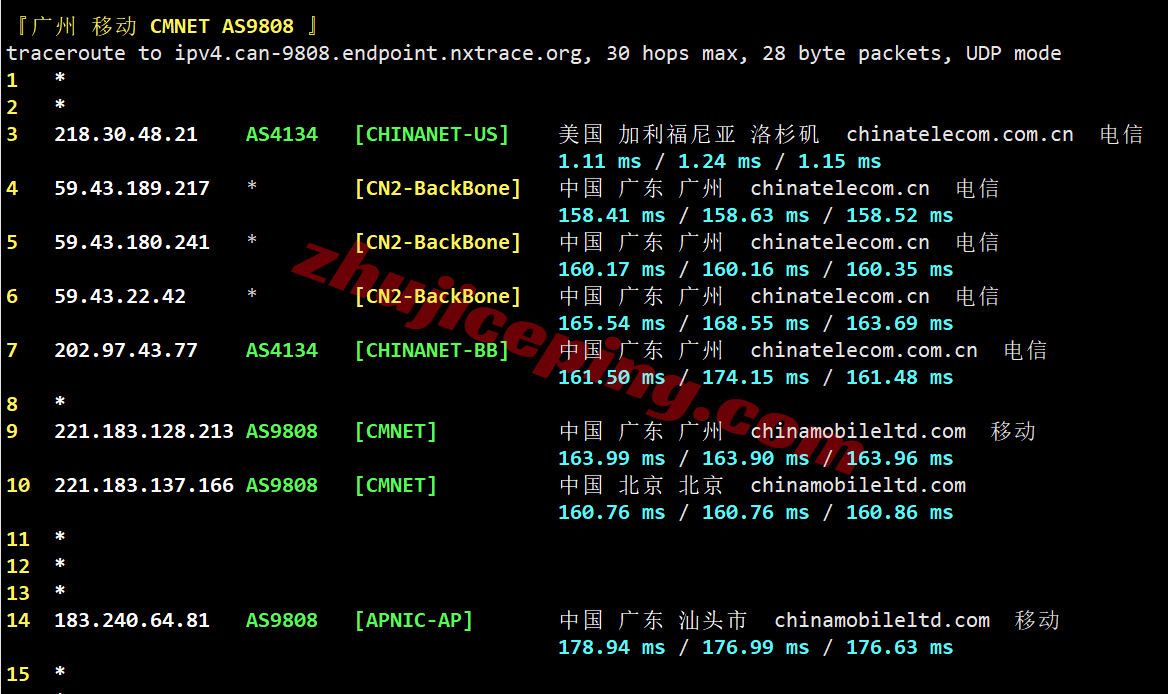Click latency value 1.11 ms

(x=600, y=162)
